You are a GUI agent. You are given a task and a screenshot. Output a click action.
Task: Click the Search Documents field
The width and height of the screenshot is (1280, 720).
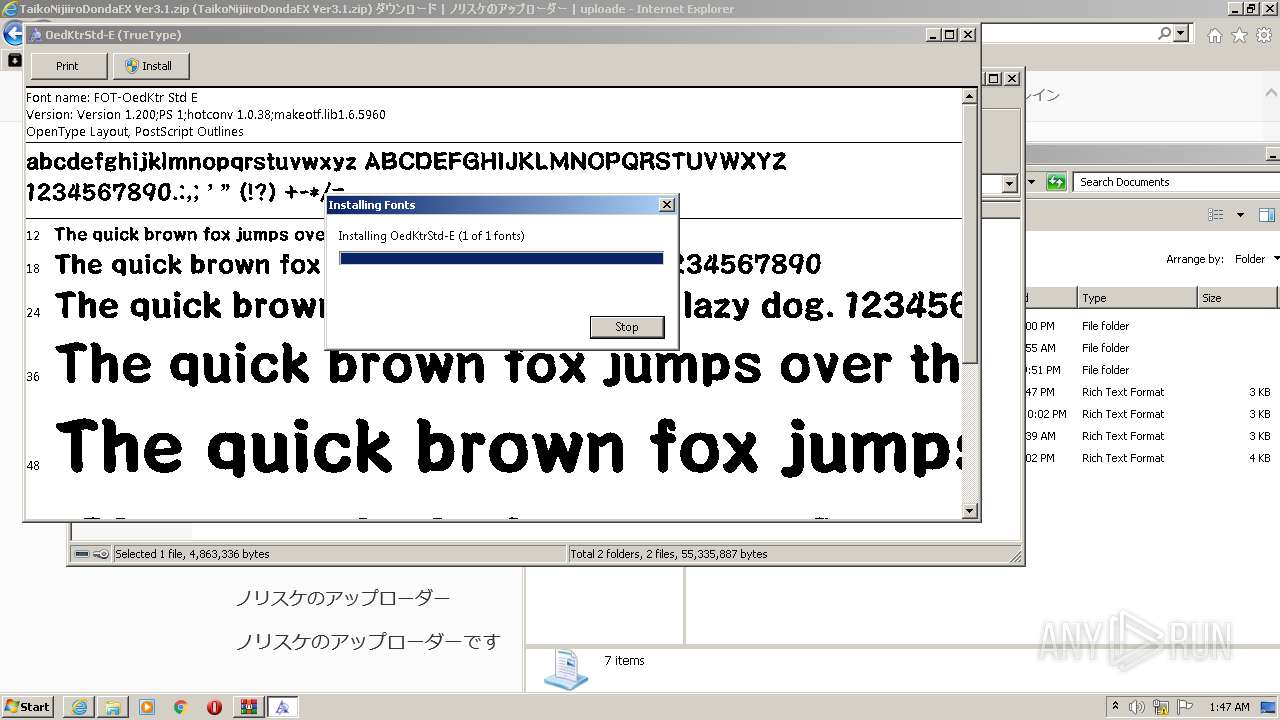[1176, 182]
